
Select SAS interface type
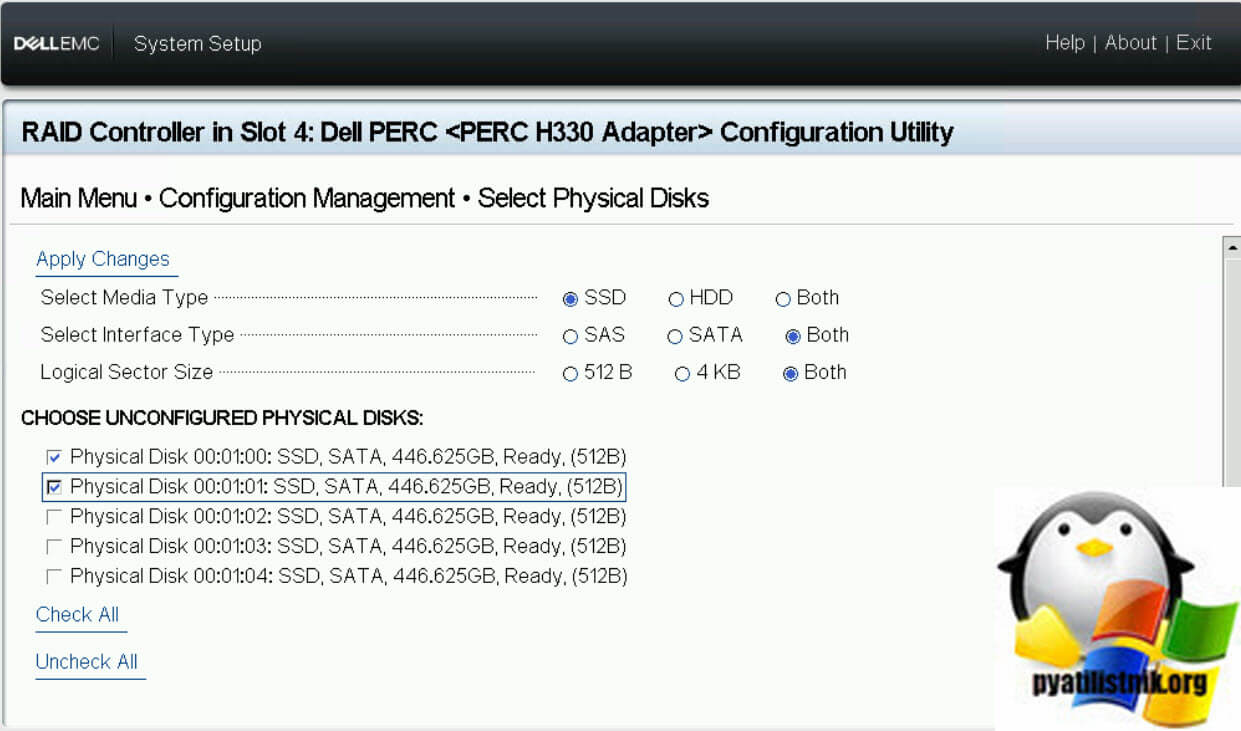(x=570, y=336)
